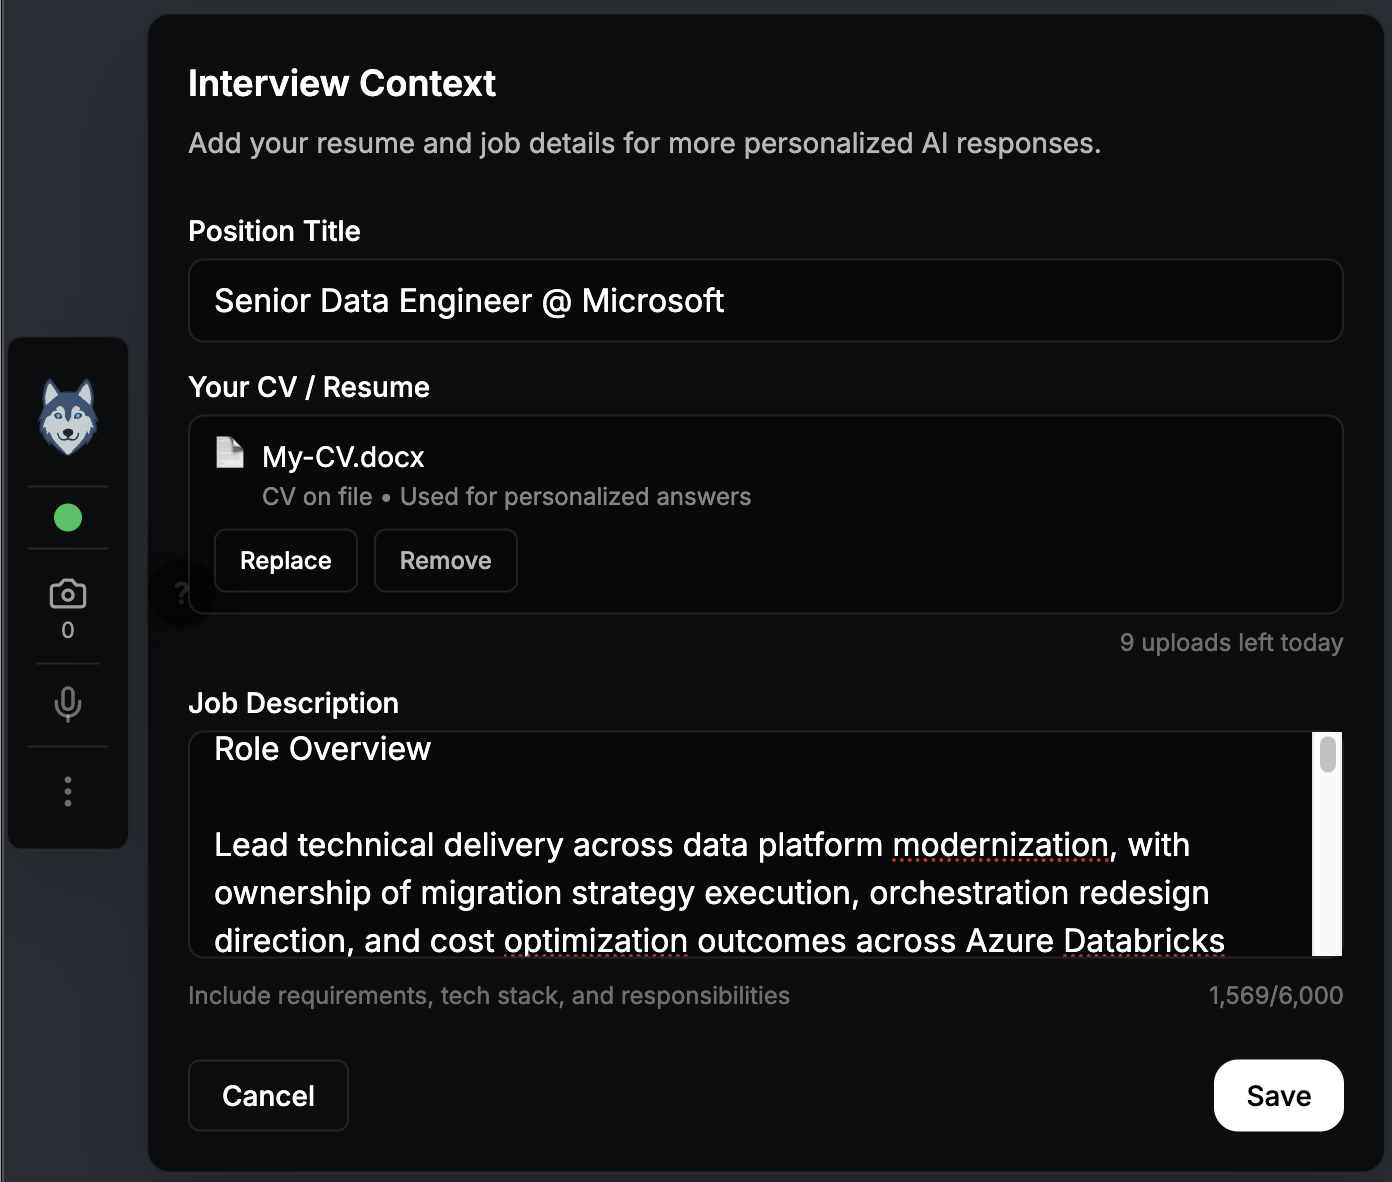Click the My-CV.docx file name
This screenshot has height=1182, width=1392.
point(343,457)
